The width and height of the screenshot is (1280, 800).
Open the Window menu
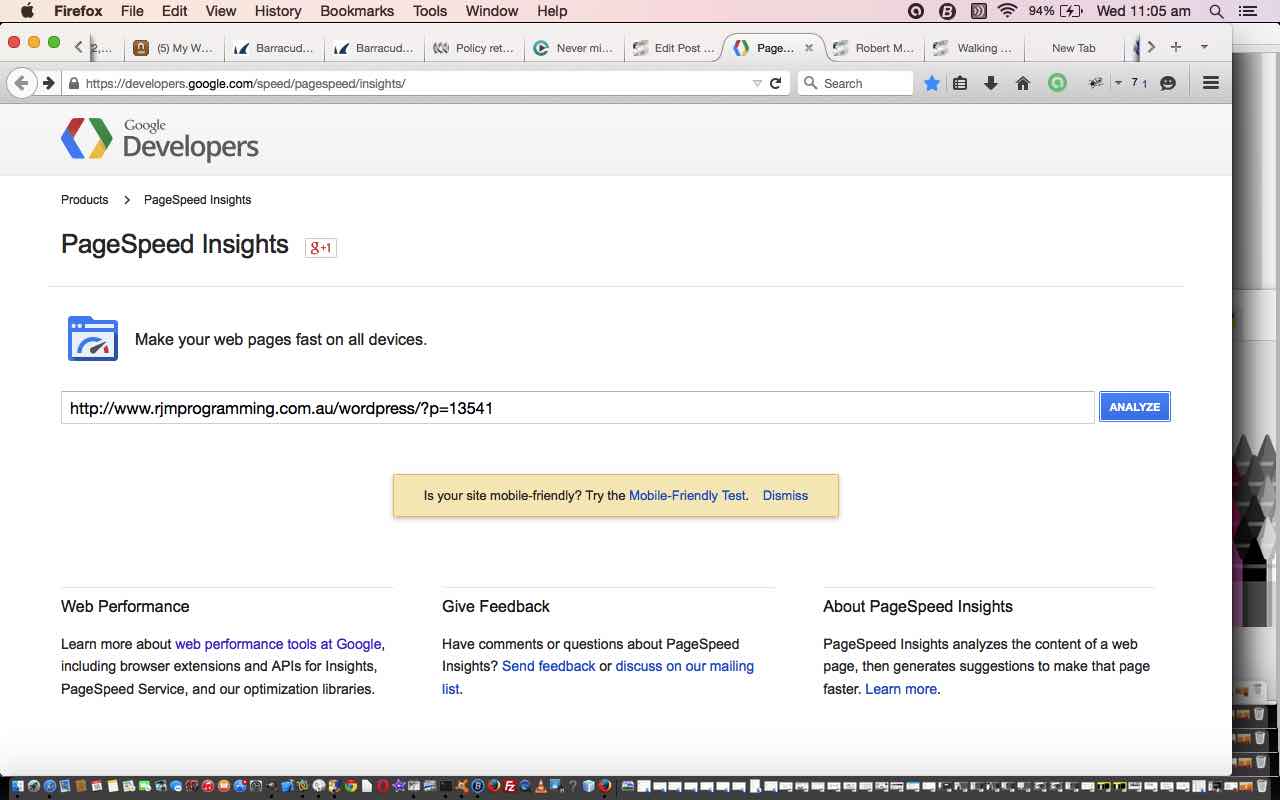(x=492, y=11)
